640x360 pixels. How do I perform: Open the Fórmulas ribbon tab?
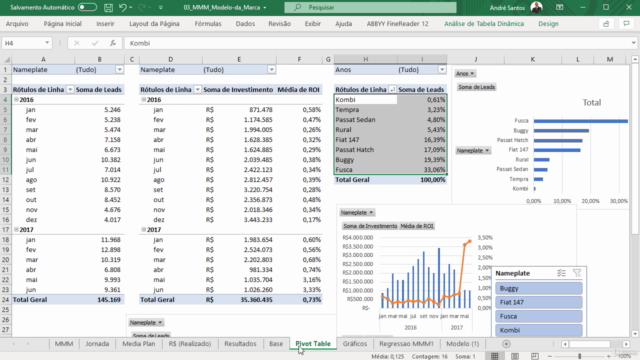[208, 24]
